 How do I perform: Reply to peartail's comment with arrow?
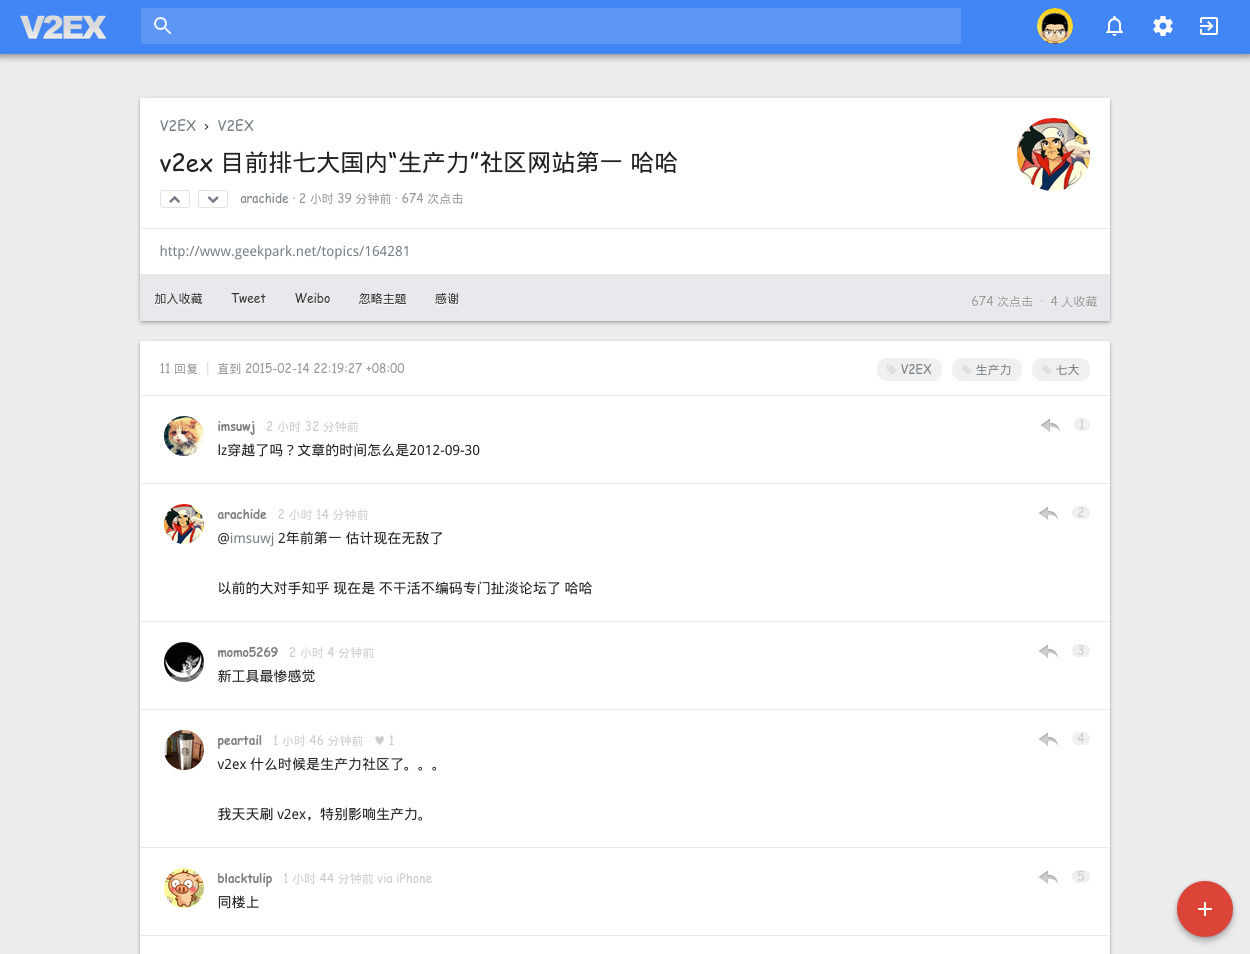1048,740
